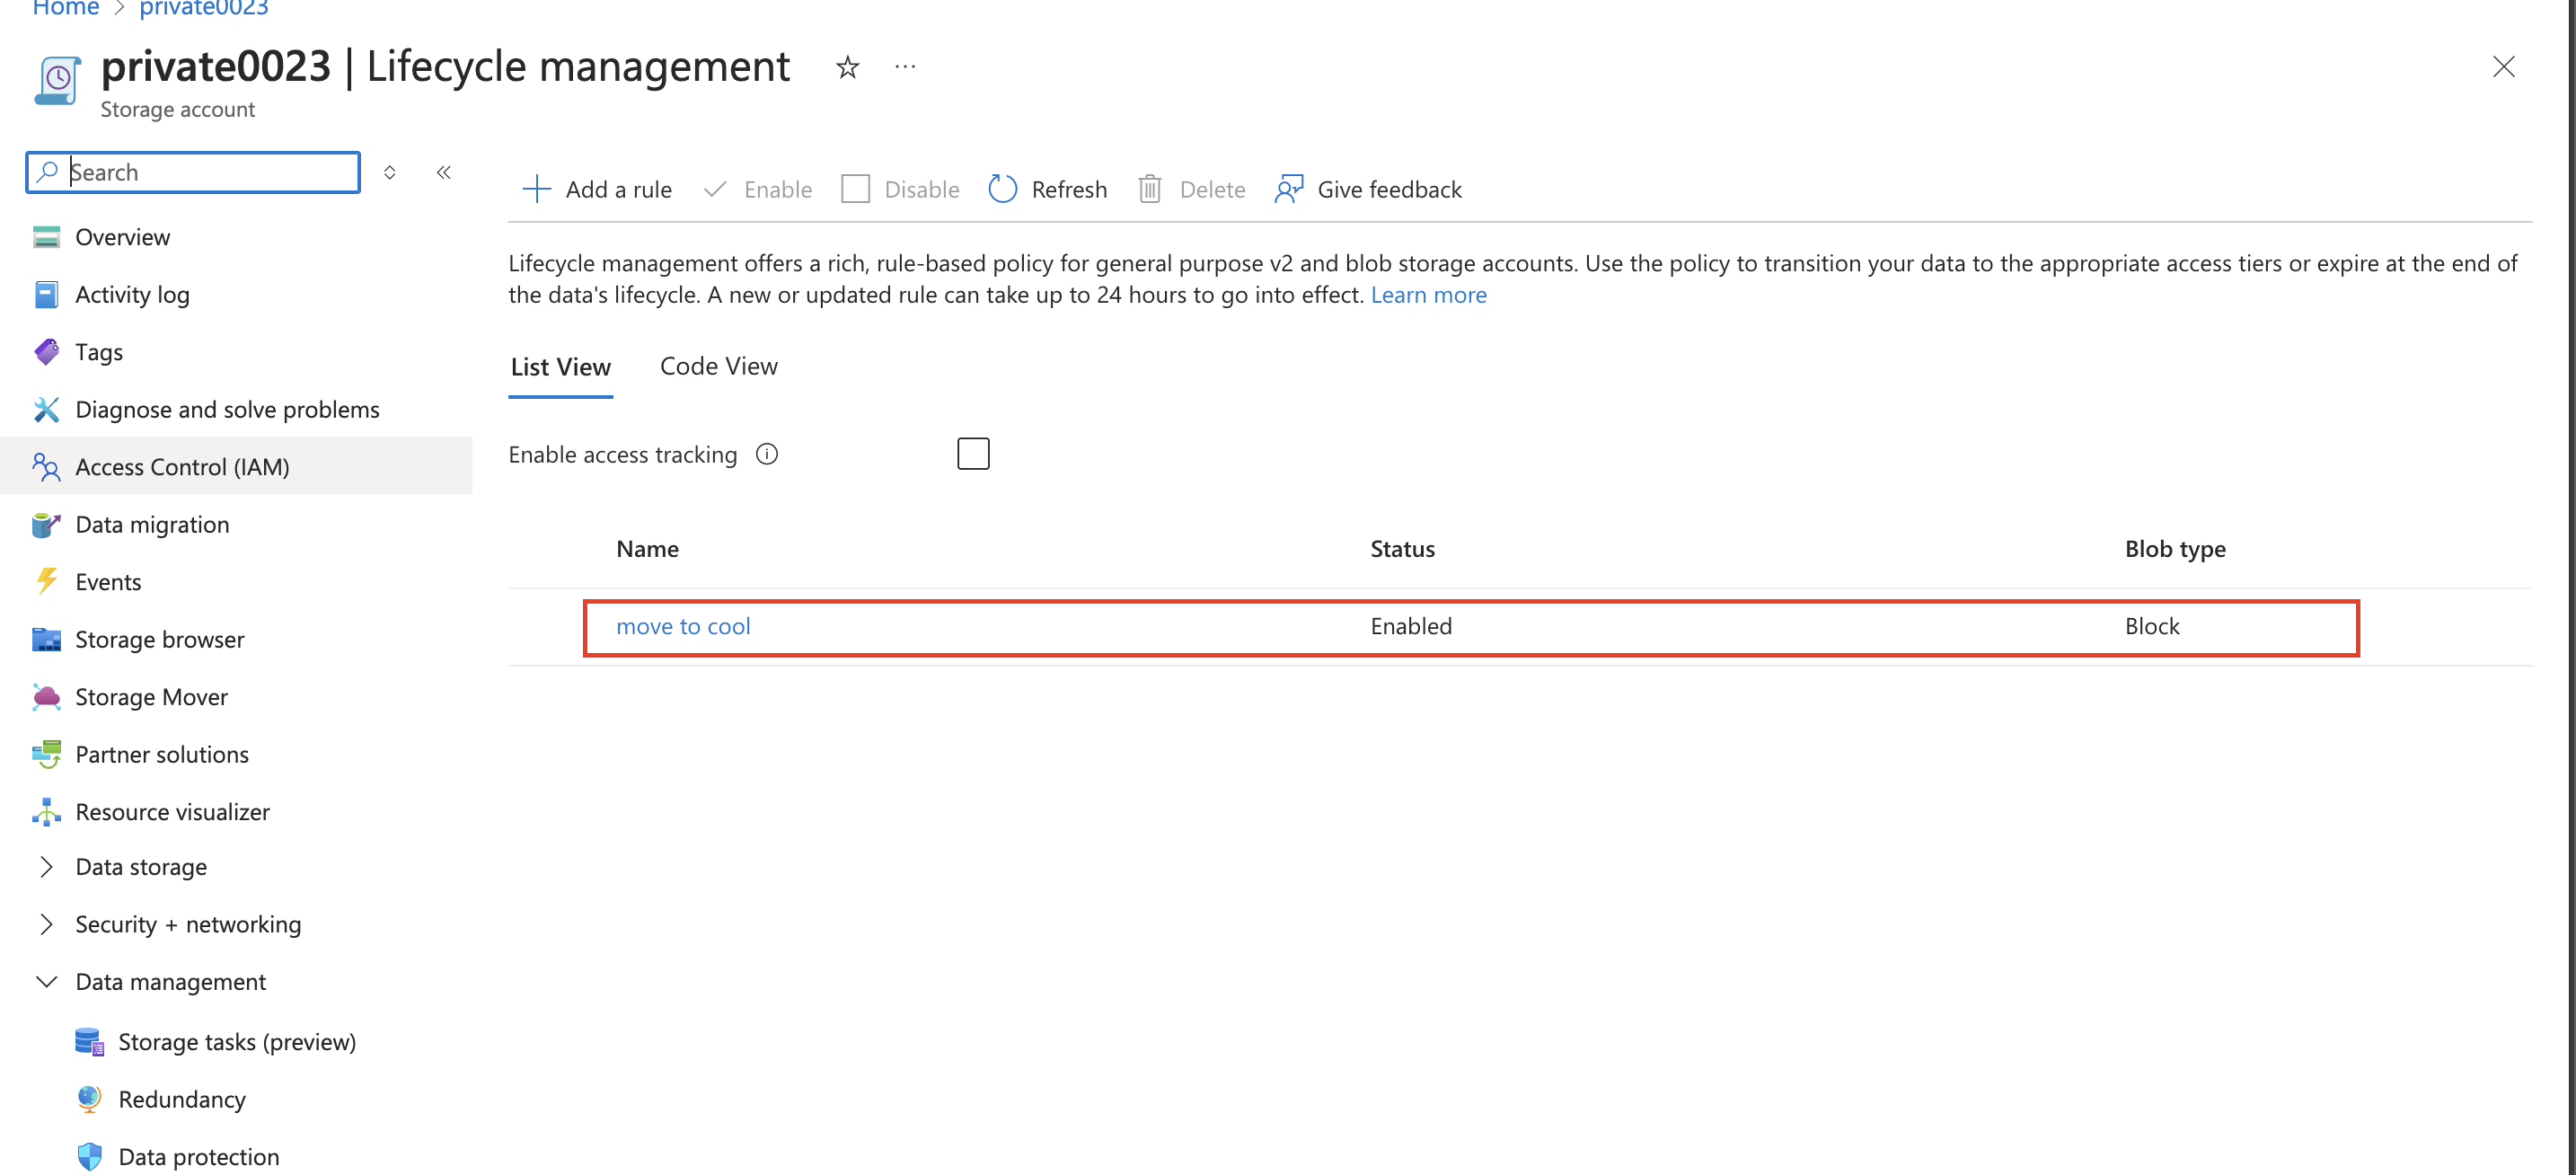Click the purple Tags icon

[46, 352]
